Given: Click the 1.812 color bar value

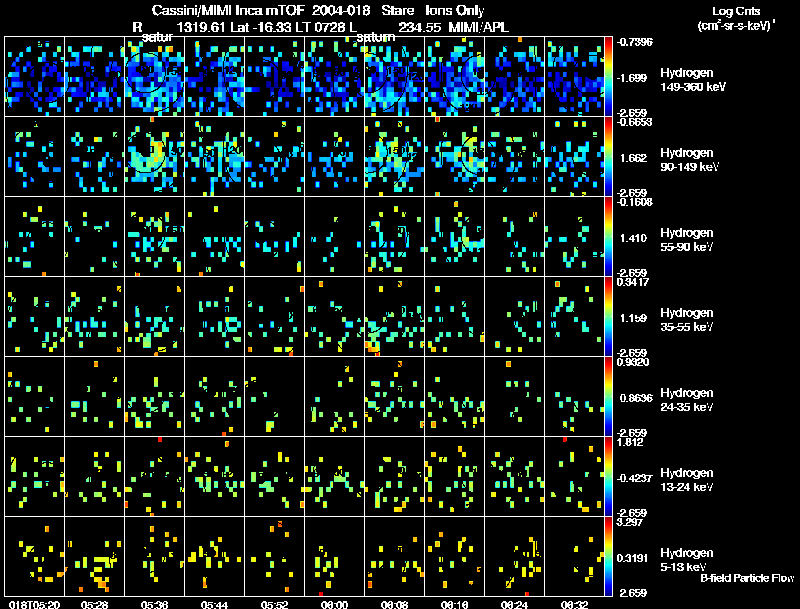Looking at the screenshot, I should click(630, 442).
